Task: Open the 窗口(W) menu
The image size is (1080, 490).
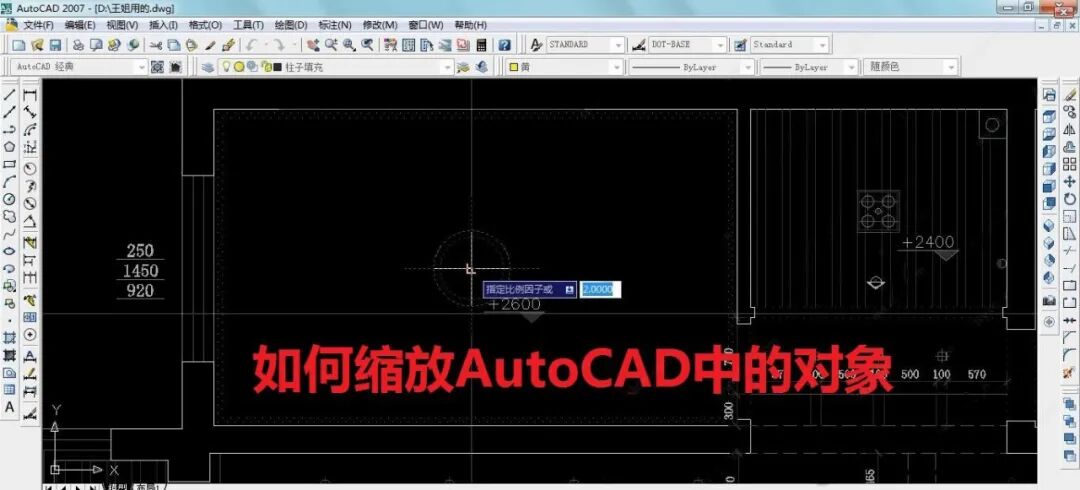Action: click(x=426, y=25)
